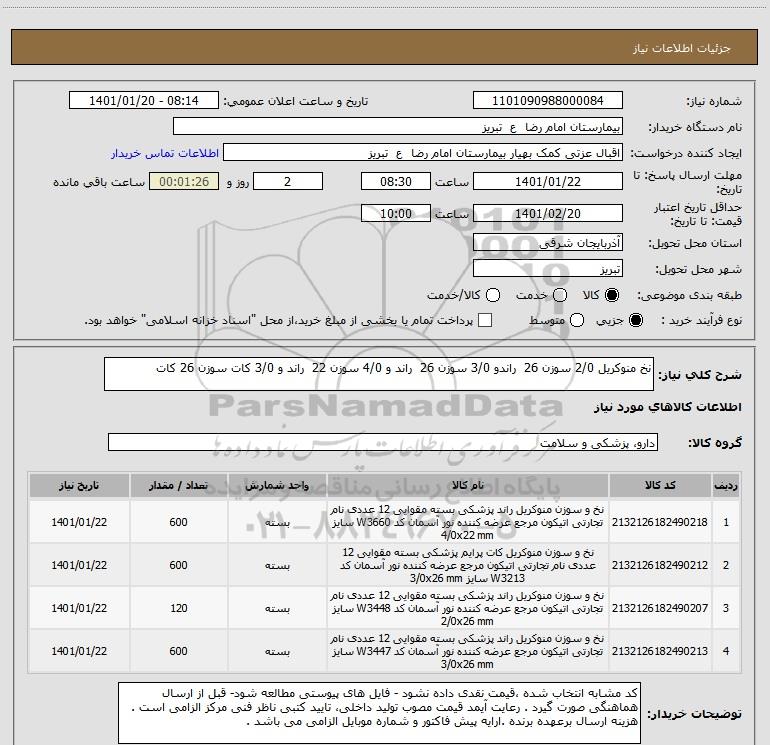Click the buyer notes text box توضیحات خریدار
The height and width of the screenshot is (745, 770).
(x=379, y=713)
